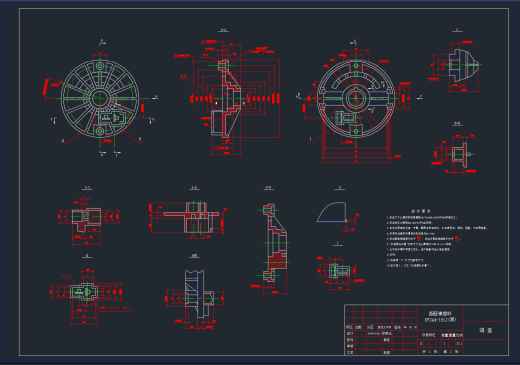Select the central hub circle of the front view
This screenshot has width=520, height=365.
click(x=100, y=98)
